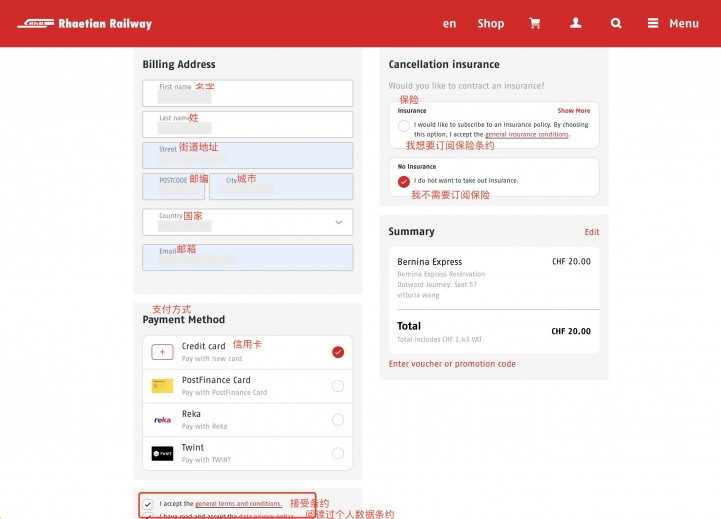Open general insurance conditions link
This screenshot has width=721, height=519.
527,135
